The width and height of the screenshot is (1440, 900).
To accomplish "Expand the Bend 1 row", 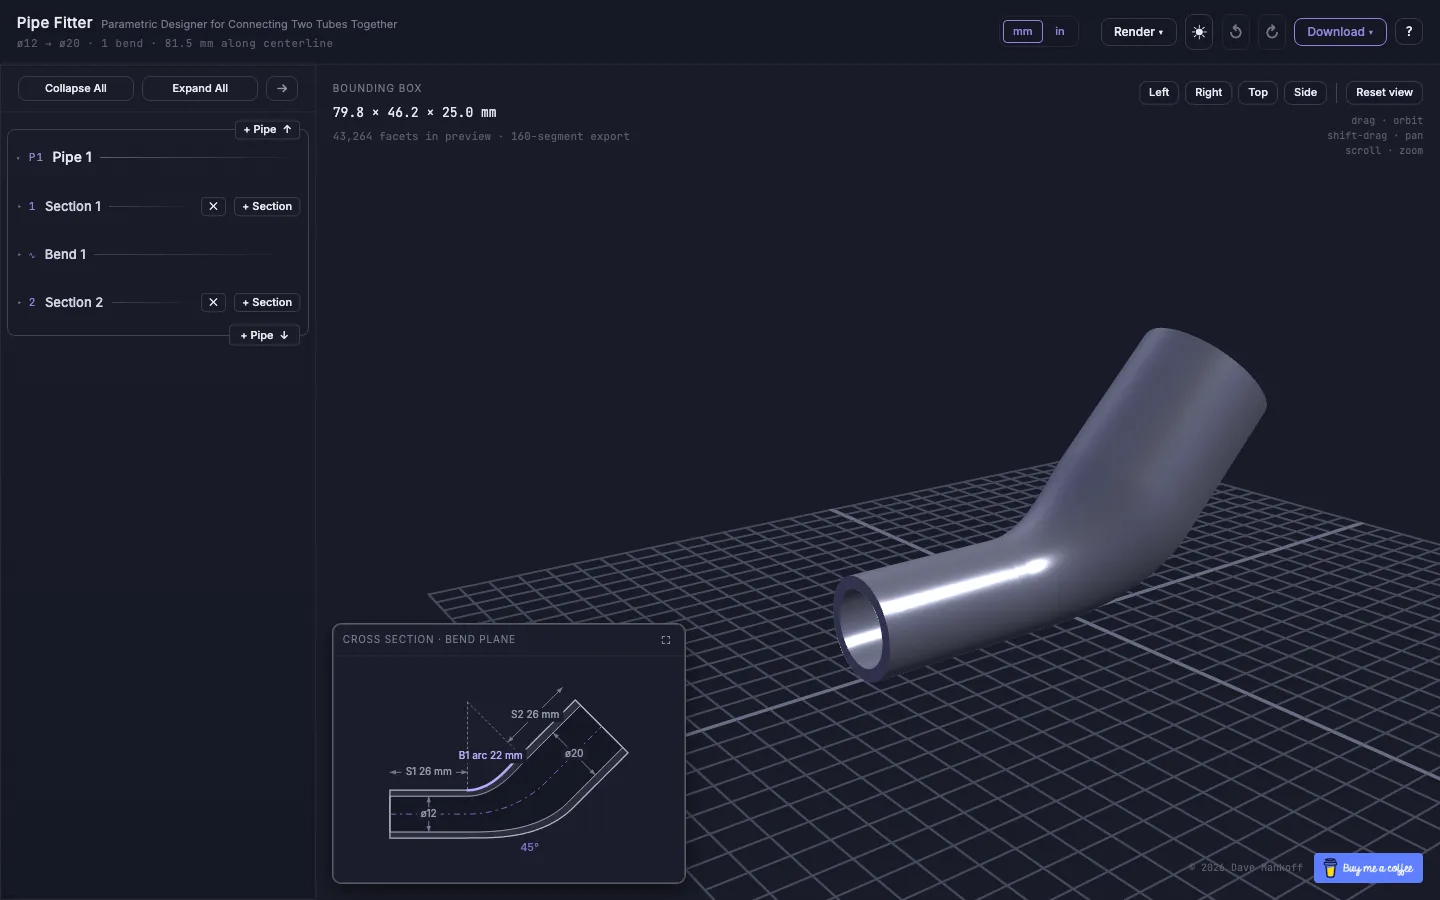I will [x=158, y=254].
